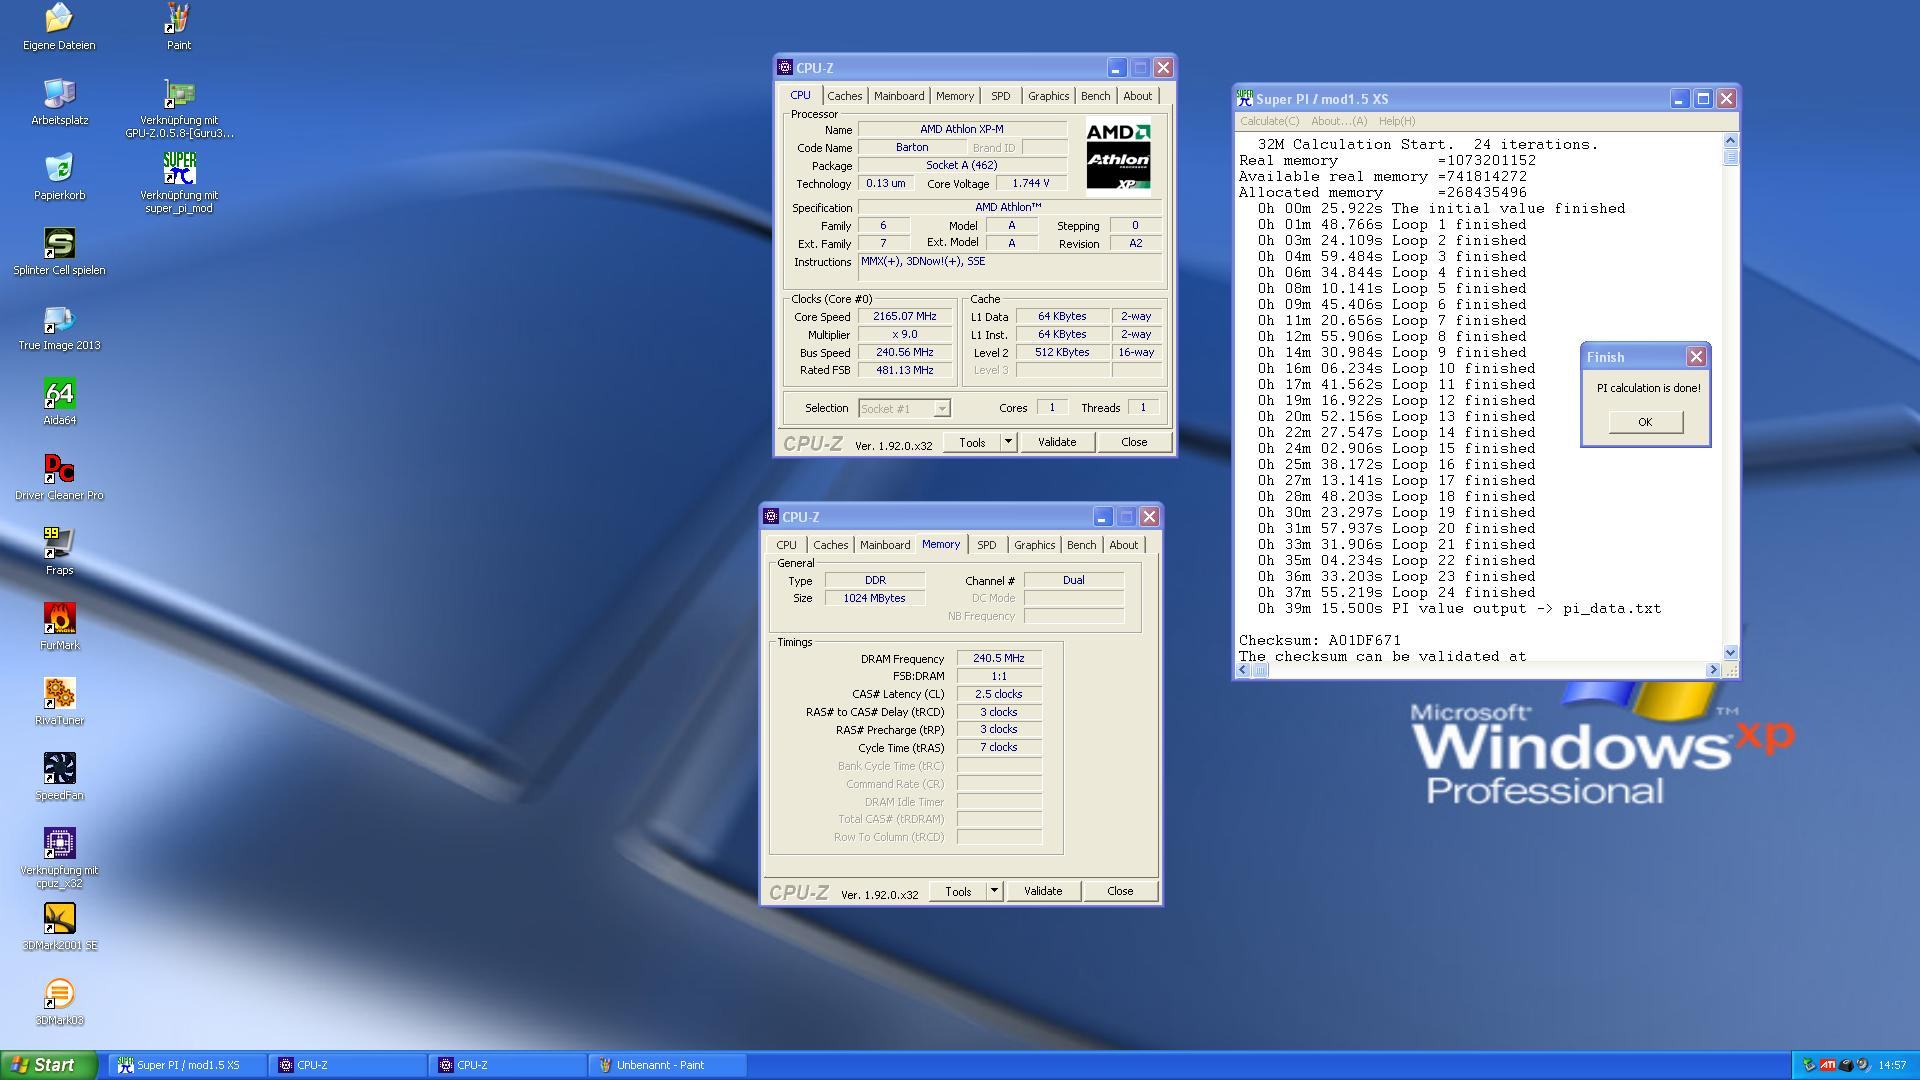Switch to the SPD tab in lower CPU-Z
The width and height of the screenshot is (1920, 1080).
point(986,545)
